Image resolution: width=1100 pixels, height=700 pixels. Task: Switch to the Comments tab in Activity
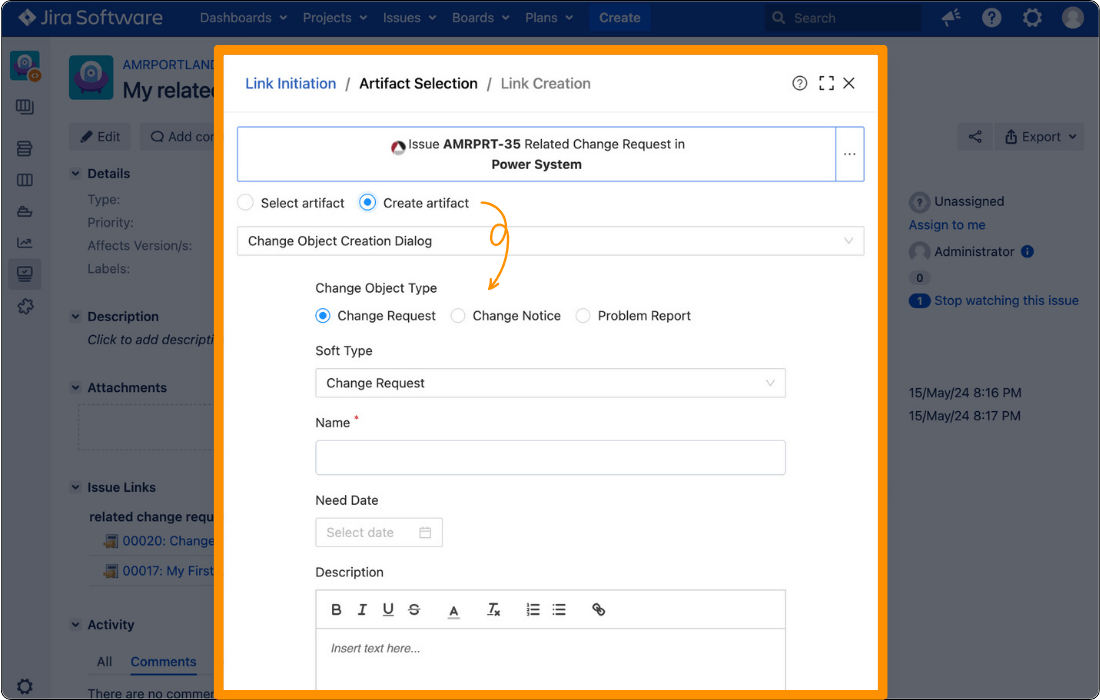[163, 661]
